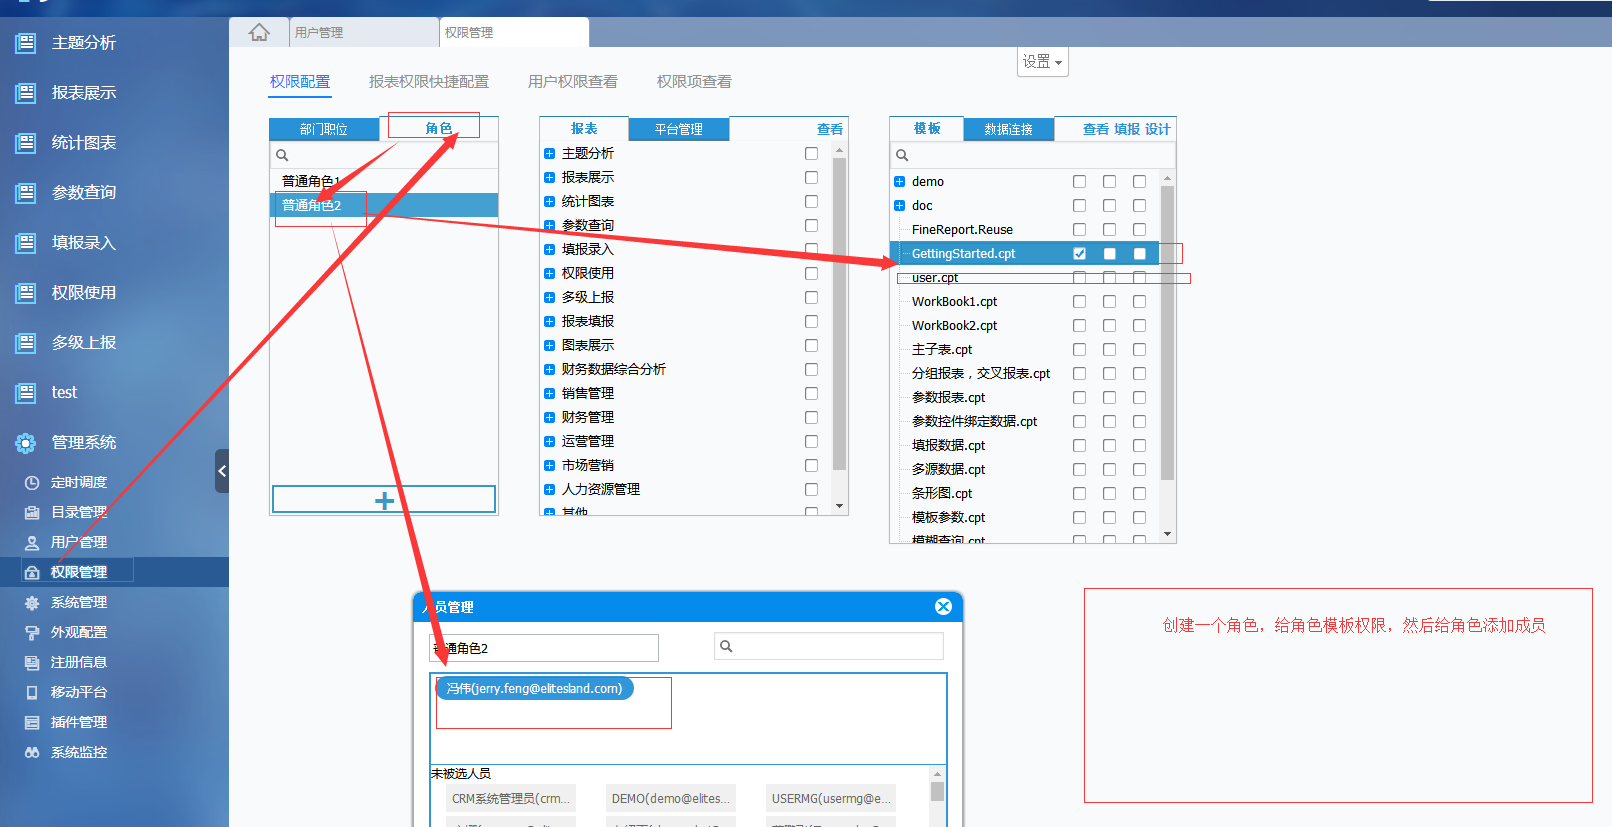Image resolution: width=1612 pixels, height=827 pixels.
Task: Expand the 多级上报 tree node
Action: 549,297
